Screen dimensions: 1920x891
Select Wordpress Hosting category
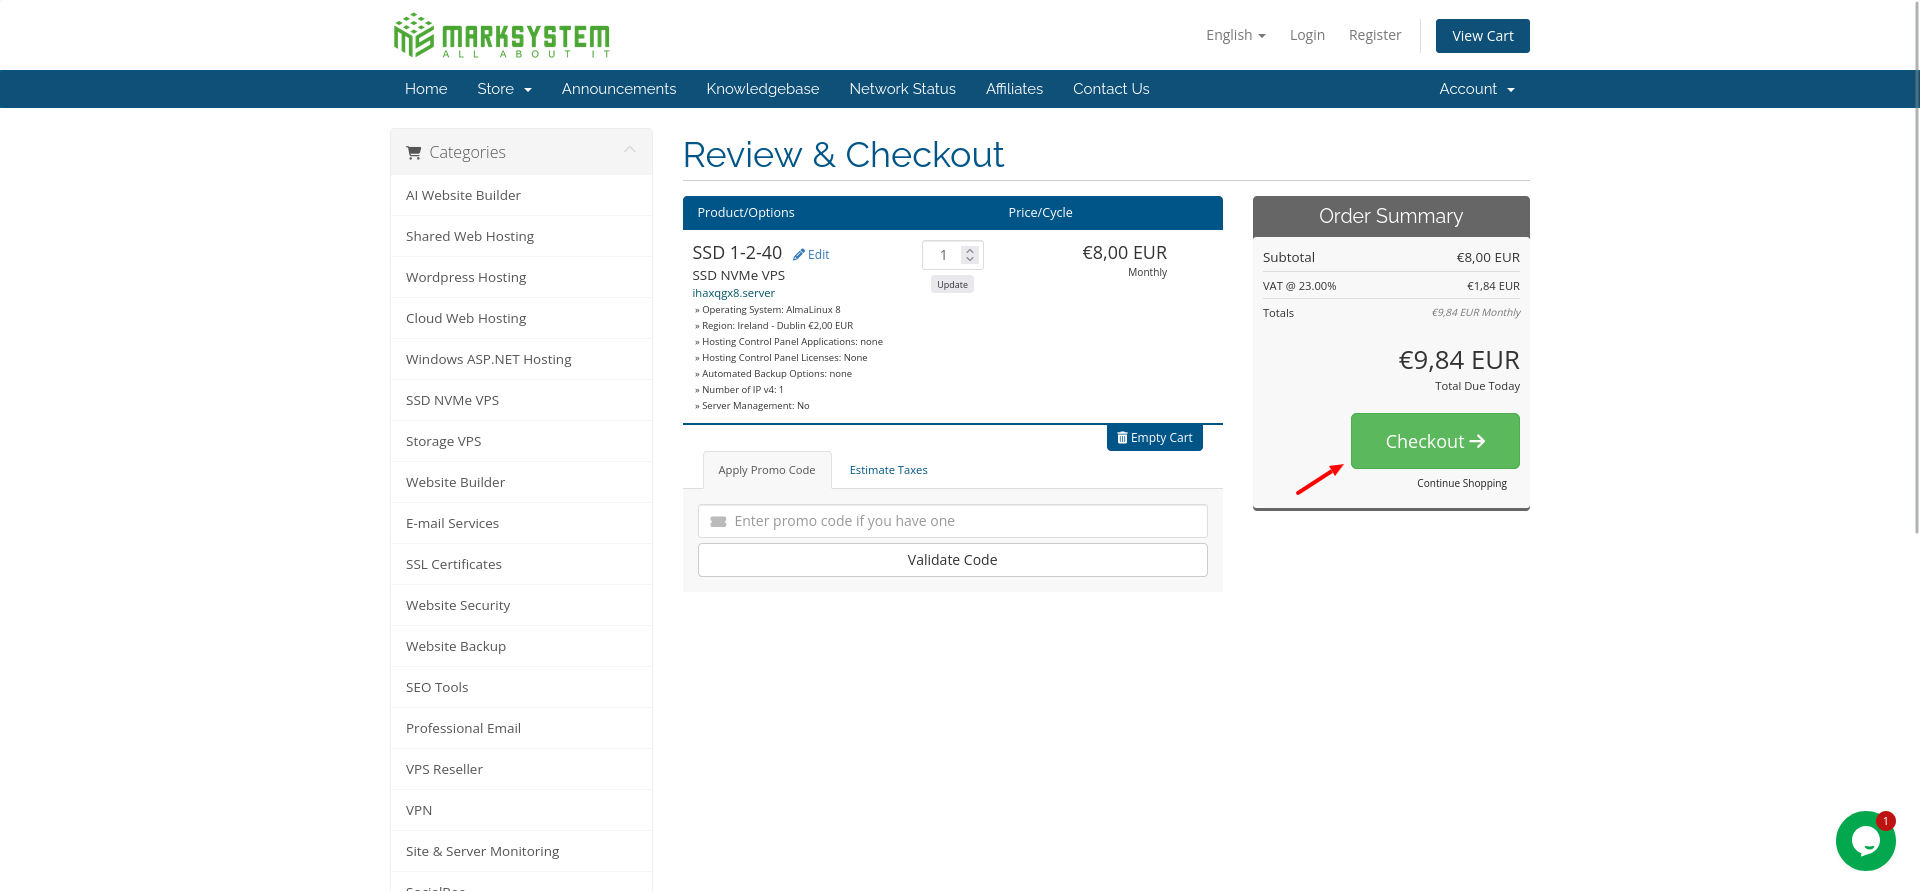521,277
